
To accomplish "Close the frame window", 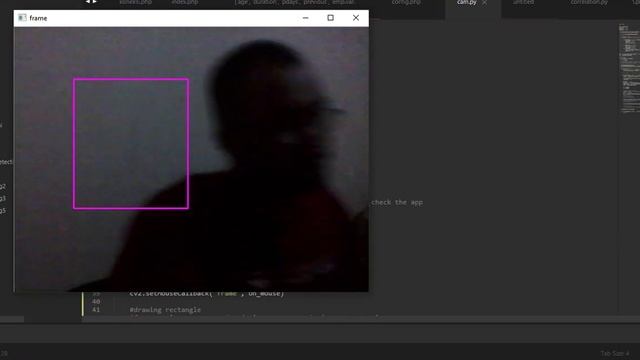I will (356, 18).
